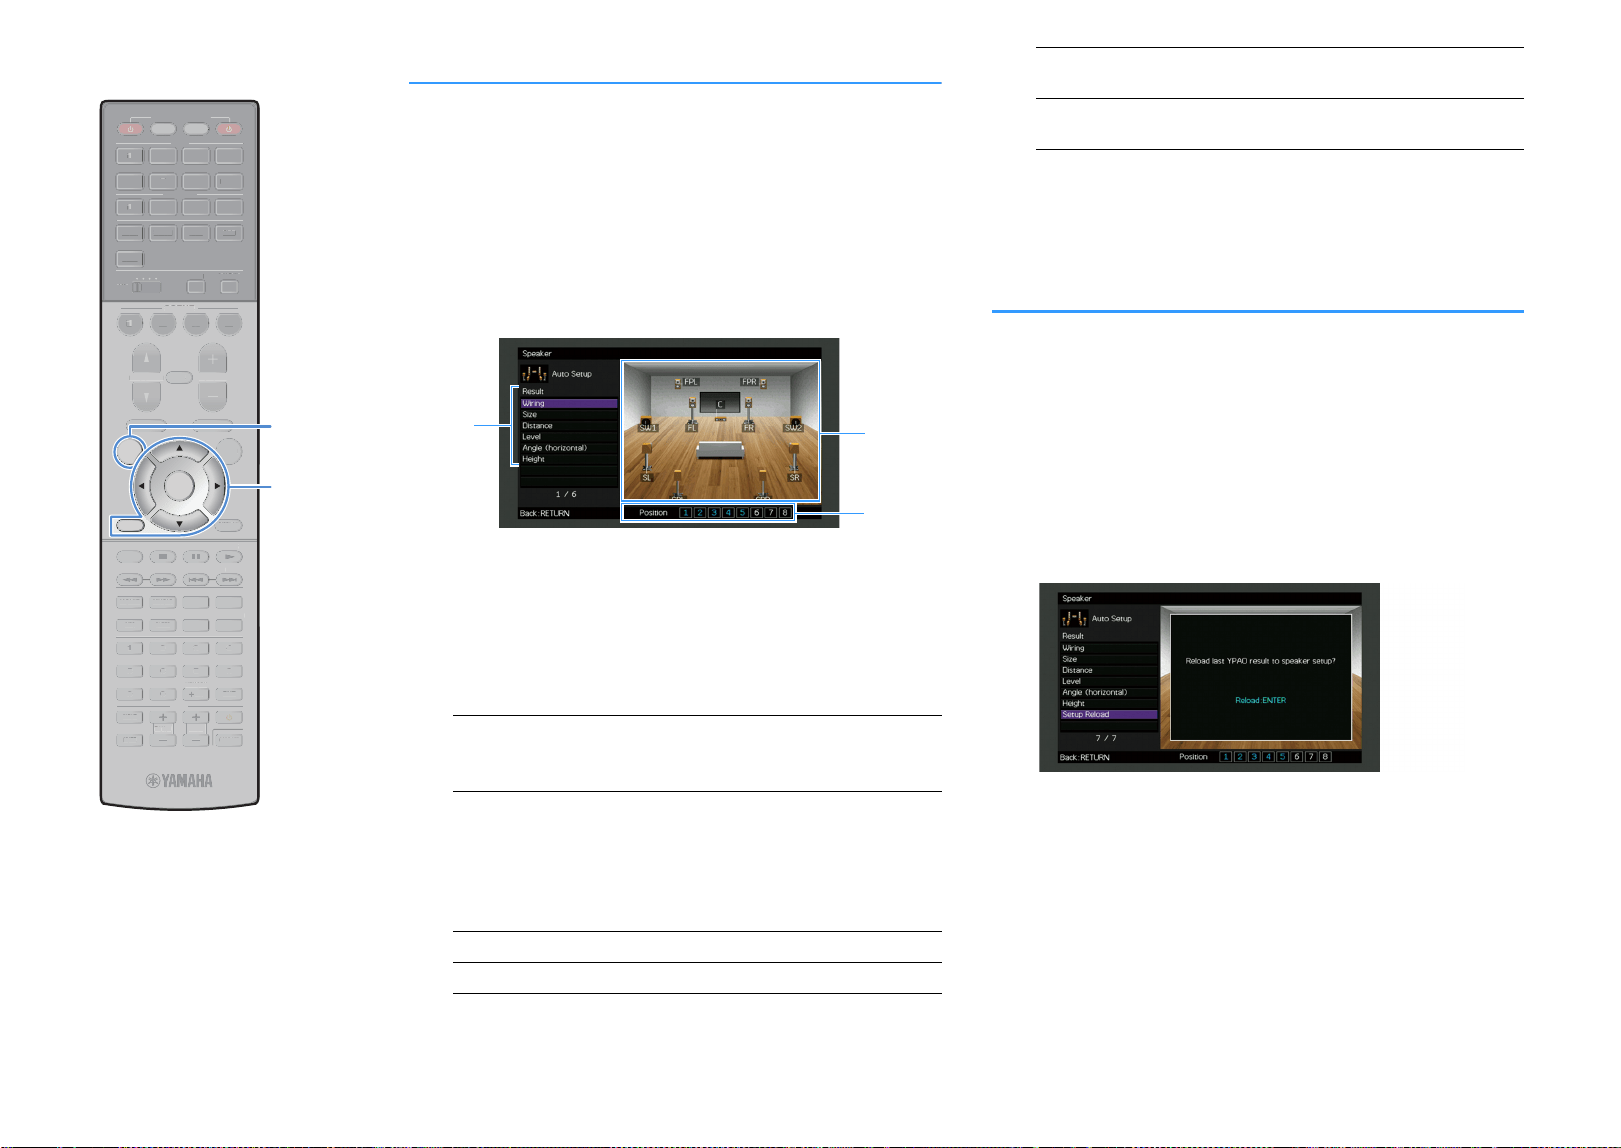Screen dimensions: 1621x1148
Task: Click the FPL front presence speaker icon
Action: tap(679, 382)
